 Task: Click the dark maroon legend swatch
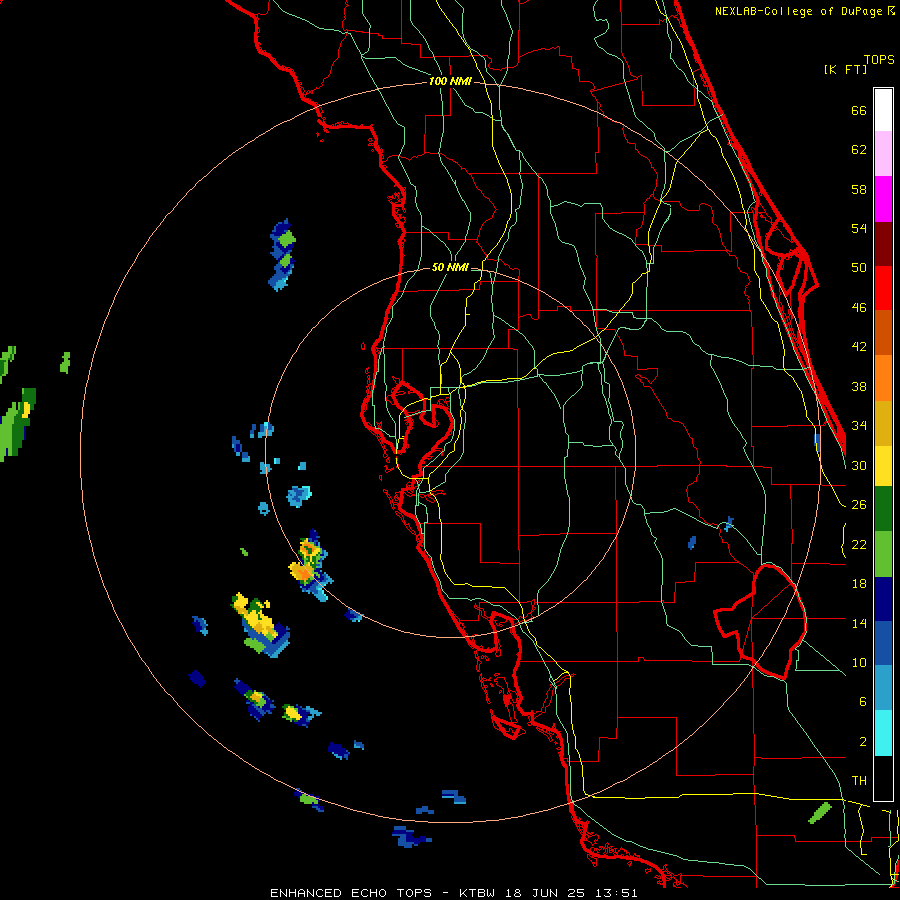[883, 243]
